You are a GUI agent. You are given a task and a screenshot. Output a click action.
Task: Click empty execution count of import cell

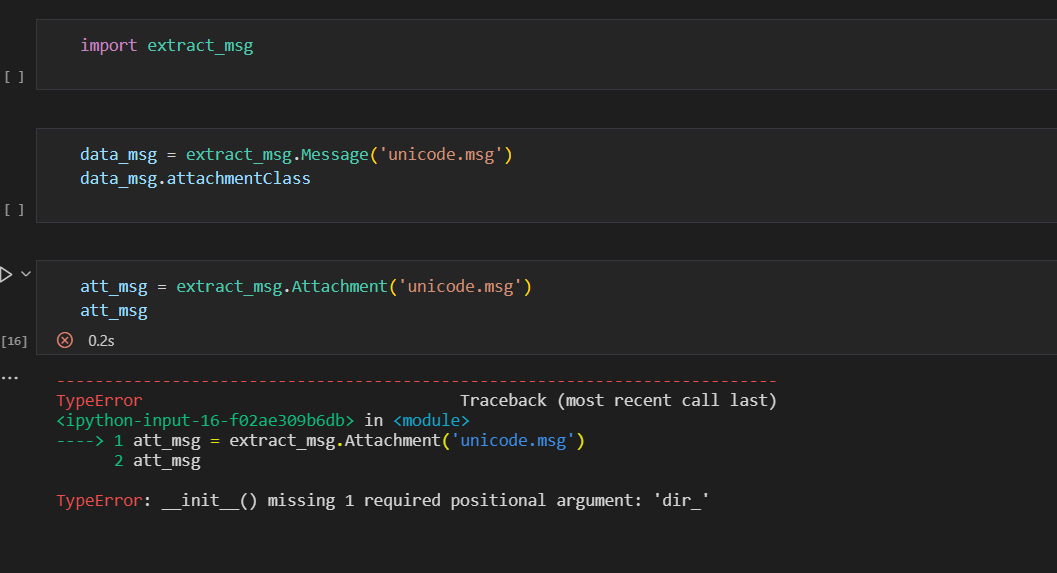pyautogui.click(x=14, y=77)
